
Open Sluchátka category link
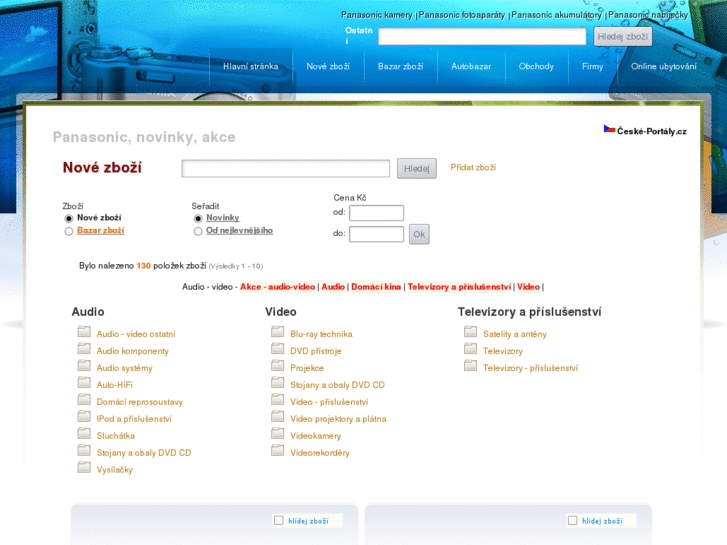point(115,436)
